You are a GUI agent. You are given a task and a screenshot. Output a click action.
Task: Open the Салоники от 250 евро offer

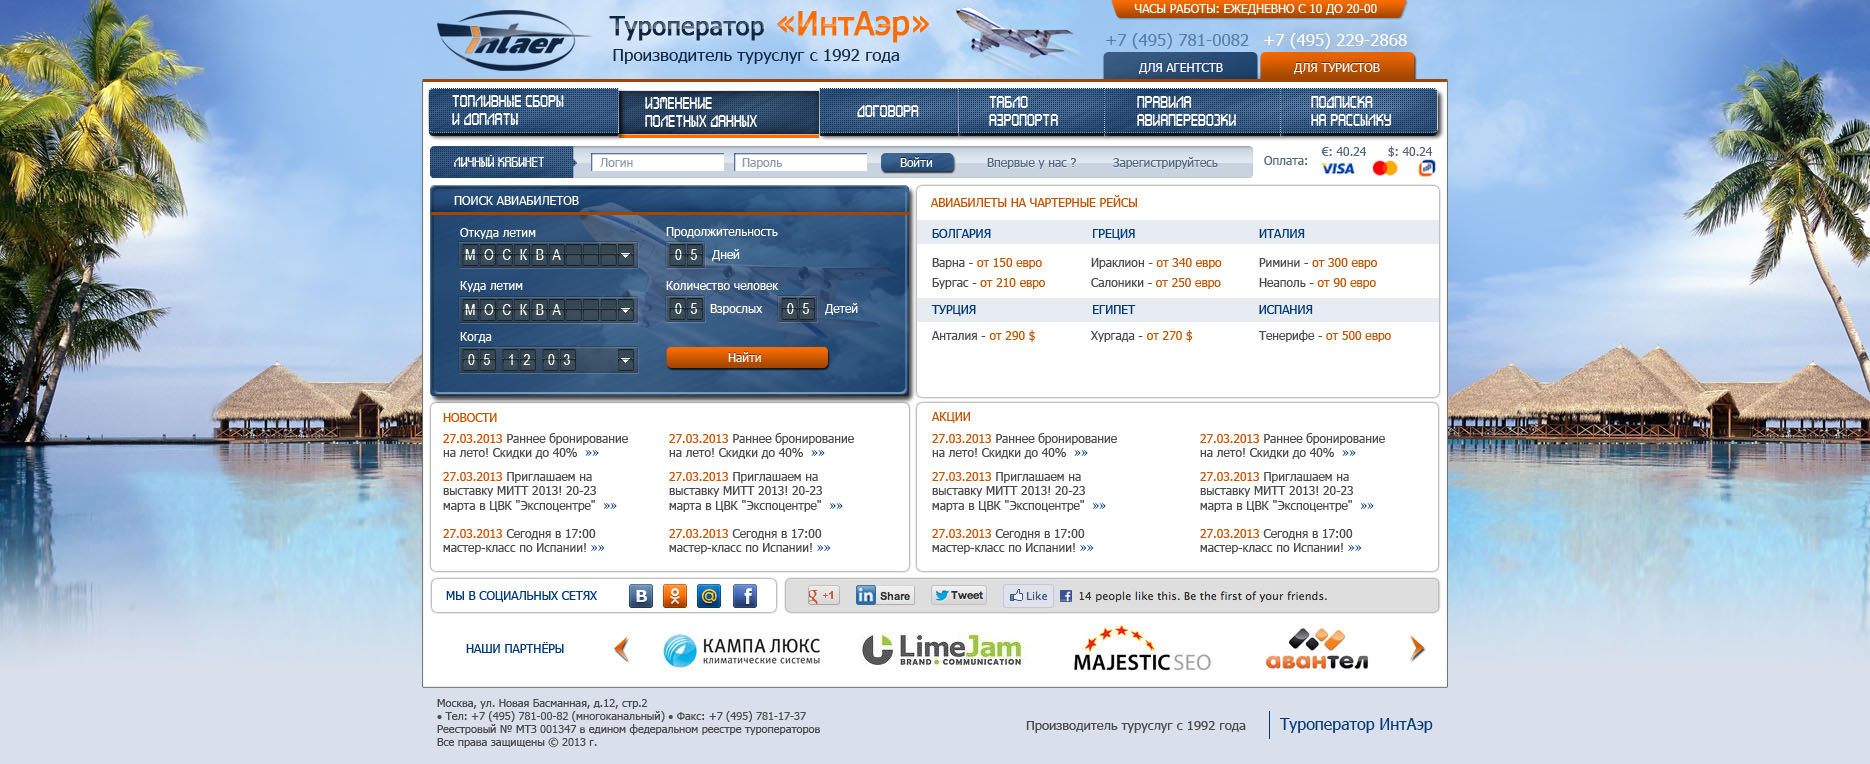pos(1156,283)
